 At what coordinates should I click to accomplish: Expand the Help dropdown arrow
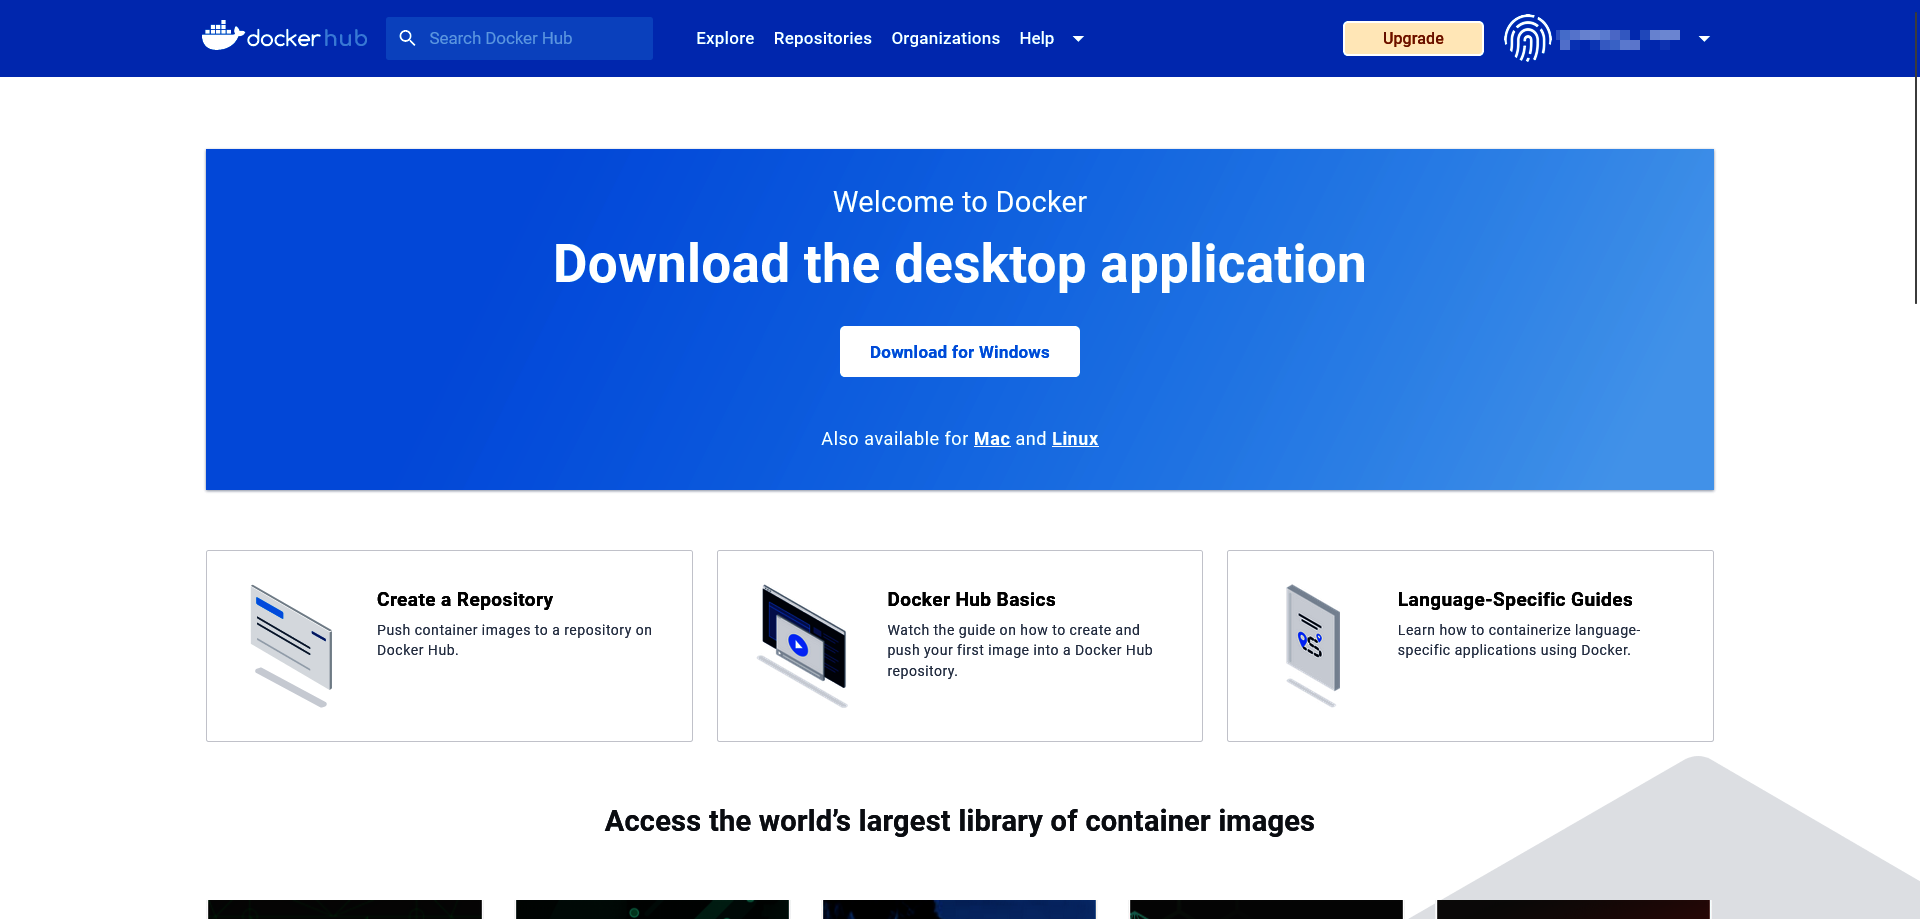coord(1078,38)
